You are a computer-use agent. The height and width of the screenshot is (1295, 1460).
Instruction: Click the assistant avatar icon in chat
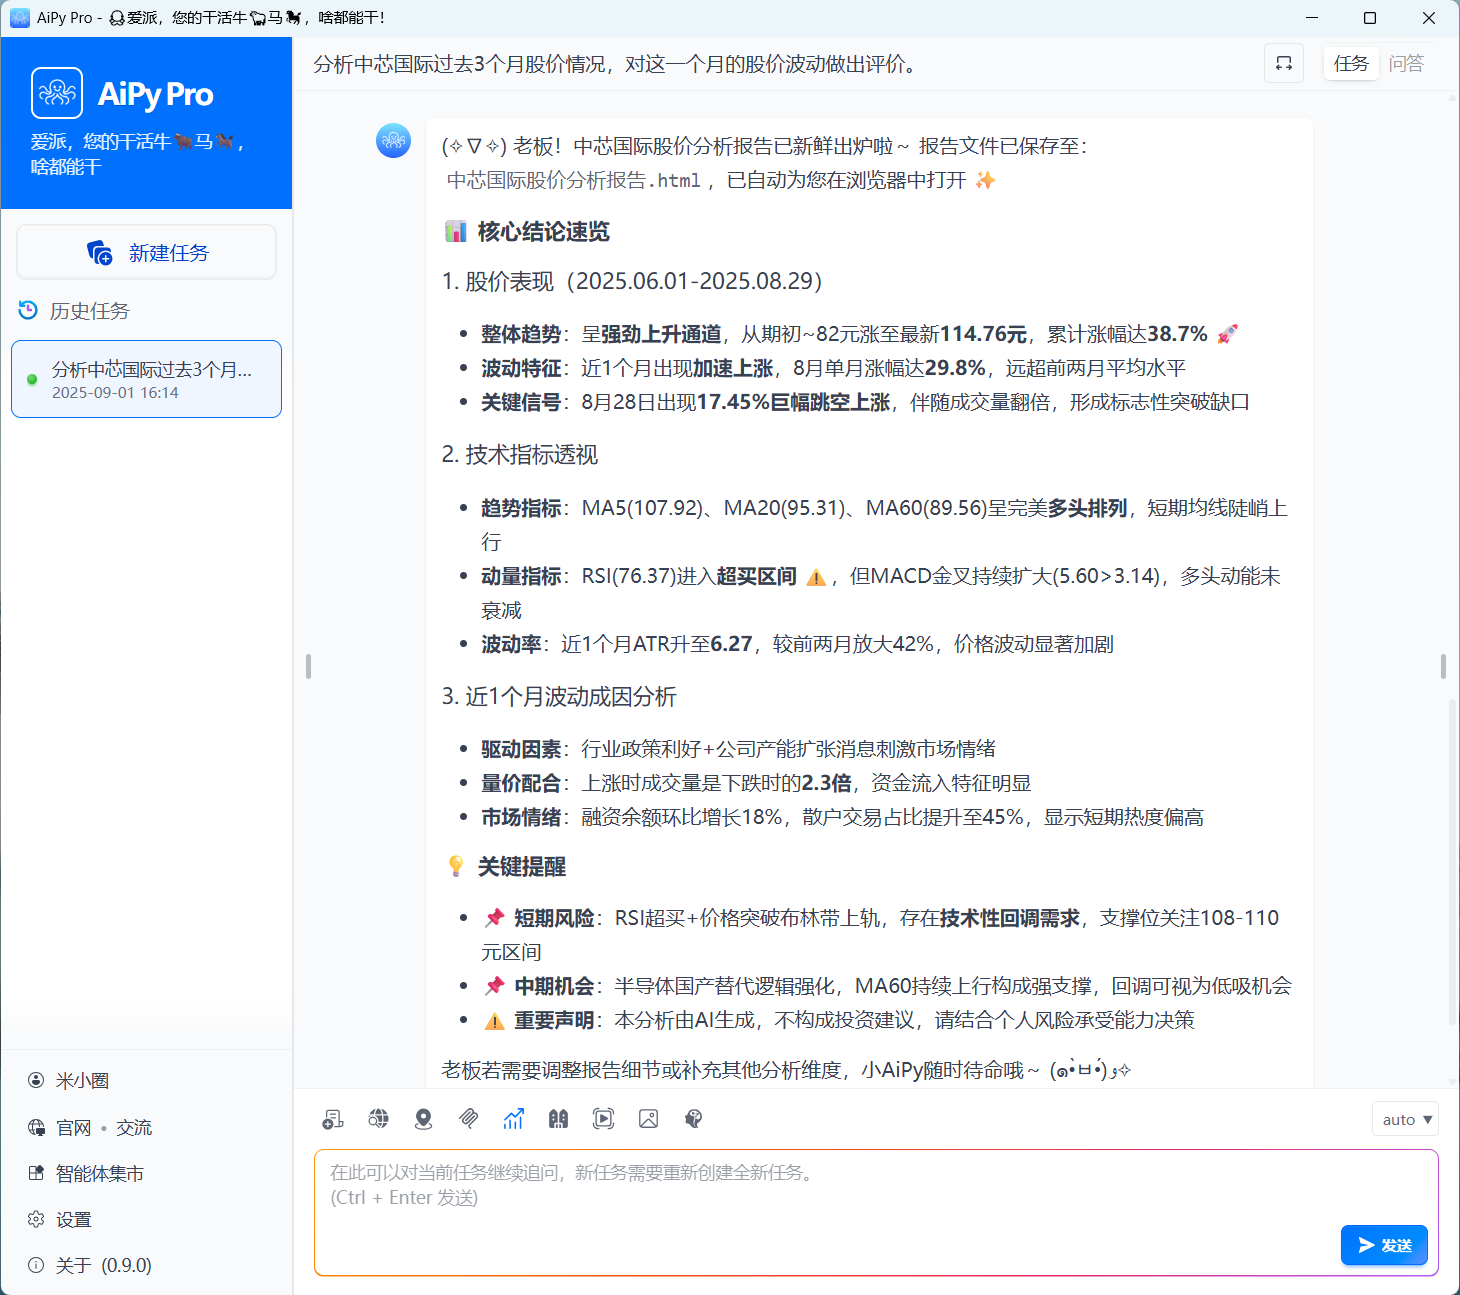point(393,140)
